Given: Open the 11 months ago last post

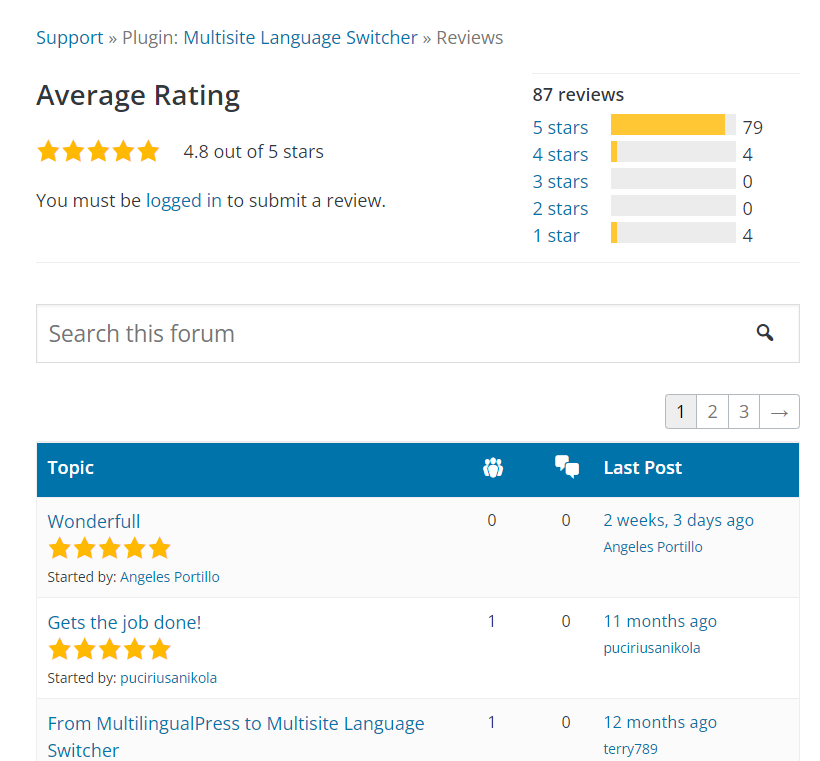Looking at the screenshot, I should tap(660, 621).
